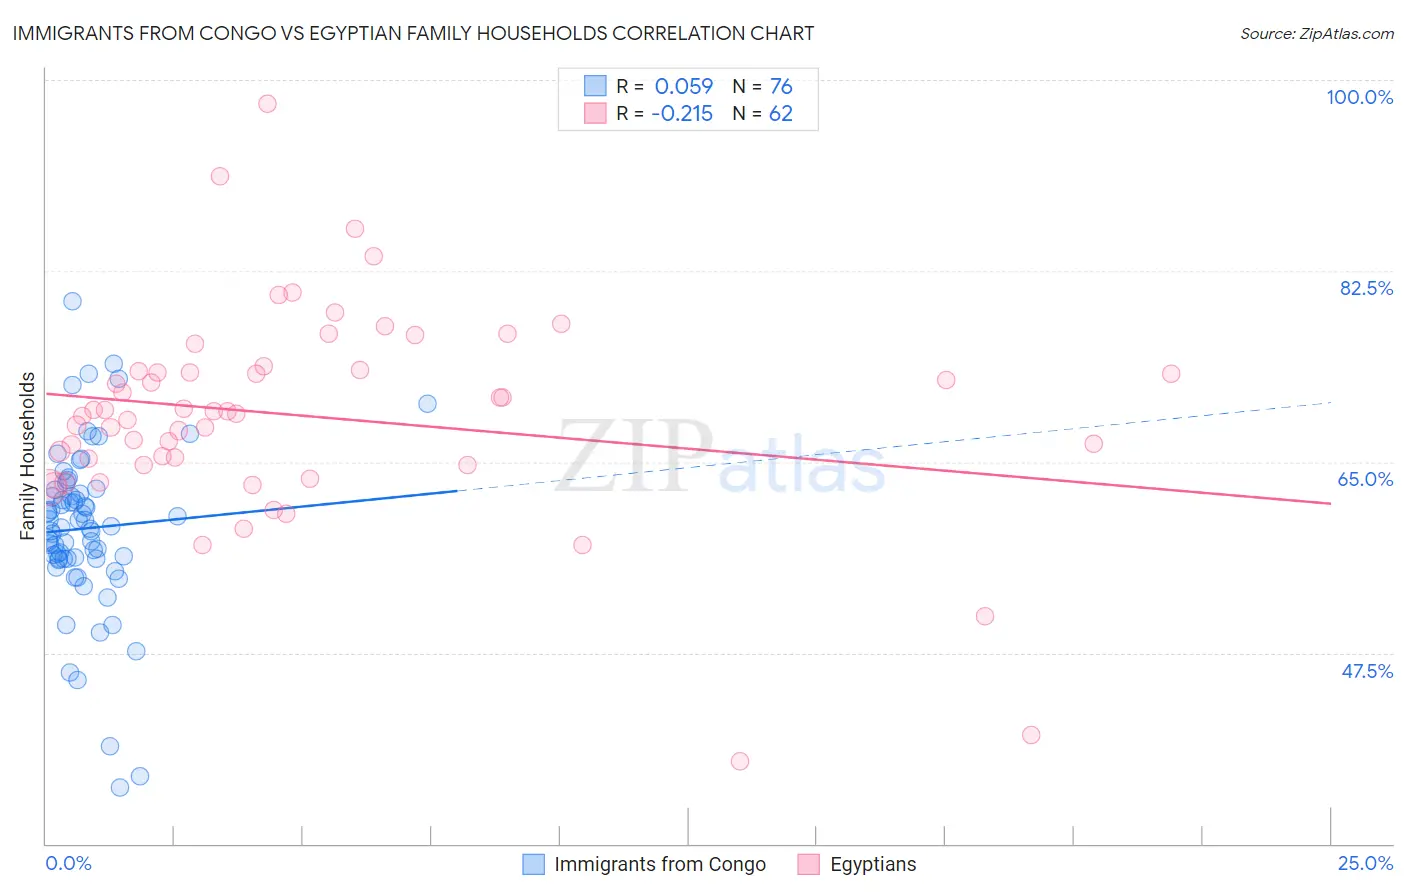Click the R = 0.059 value

pos(665,86)
